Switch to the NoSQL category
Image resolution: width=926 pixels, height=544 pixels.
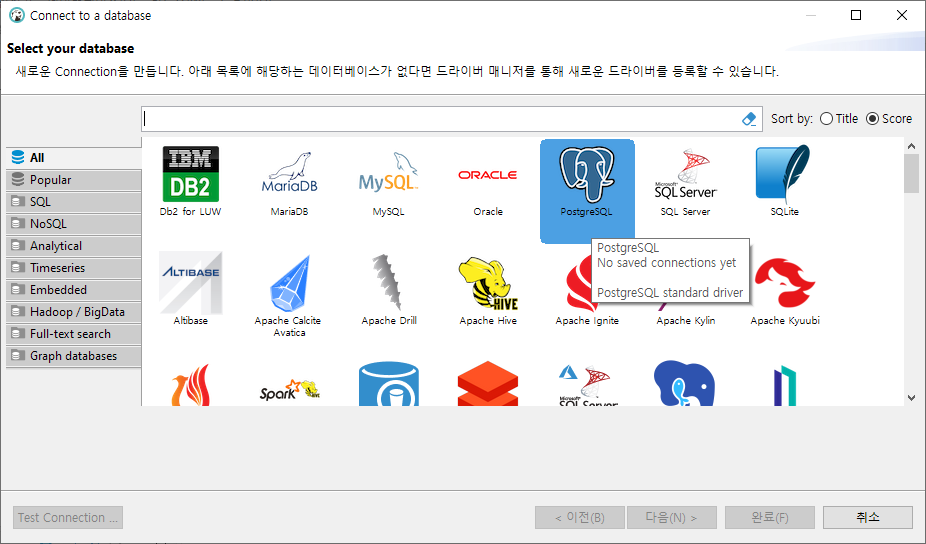[x=74, y=224]
